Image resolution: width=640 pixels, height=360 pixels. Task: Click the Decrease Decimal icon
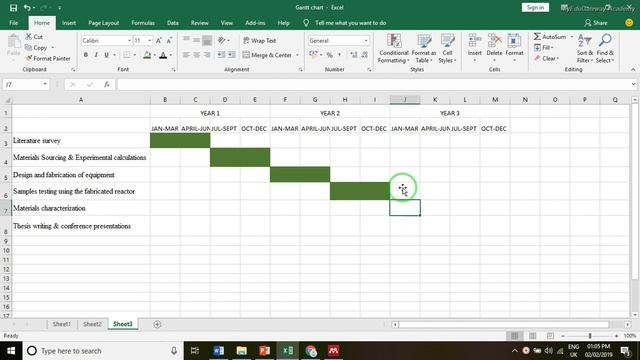pyautogui.click(x=364, y=55)
